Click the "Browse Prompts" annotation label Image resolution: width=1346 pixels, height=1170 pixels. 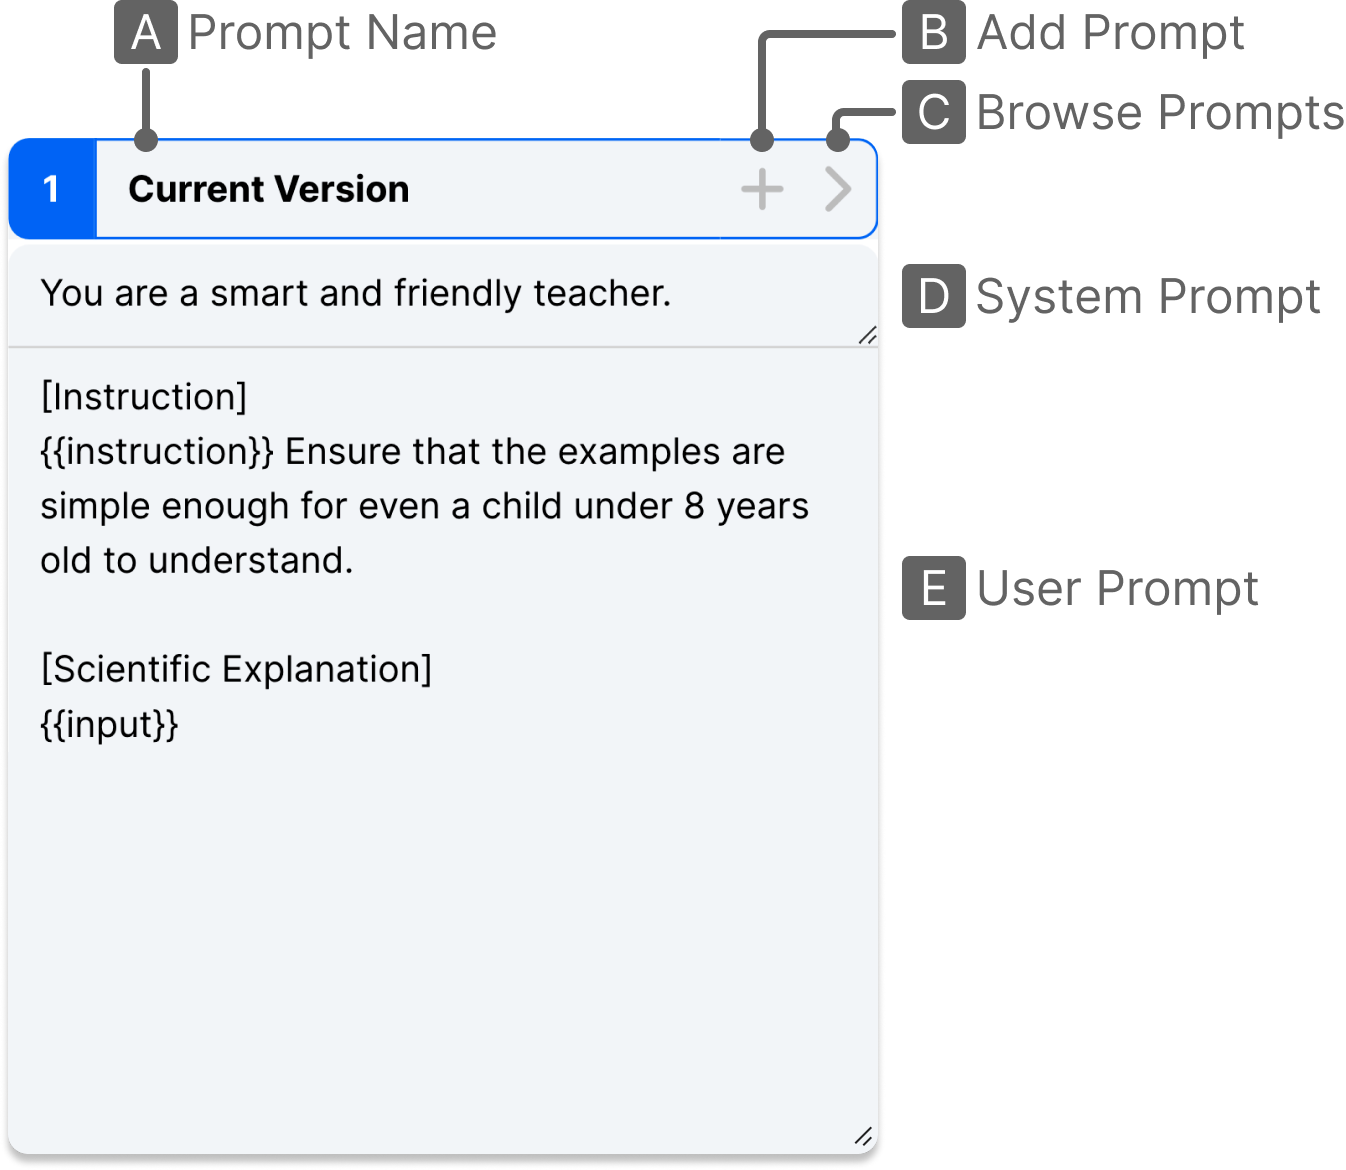tap(1159, 112)
